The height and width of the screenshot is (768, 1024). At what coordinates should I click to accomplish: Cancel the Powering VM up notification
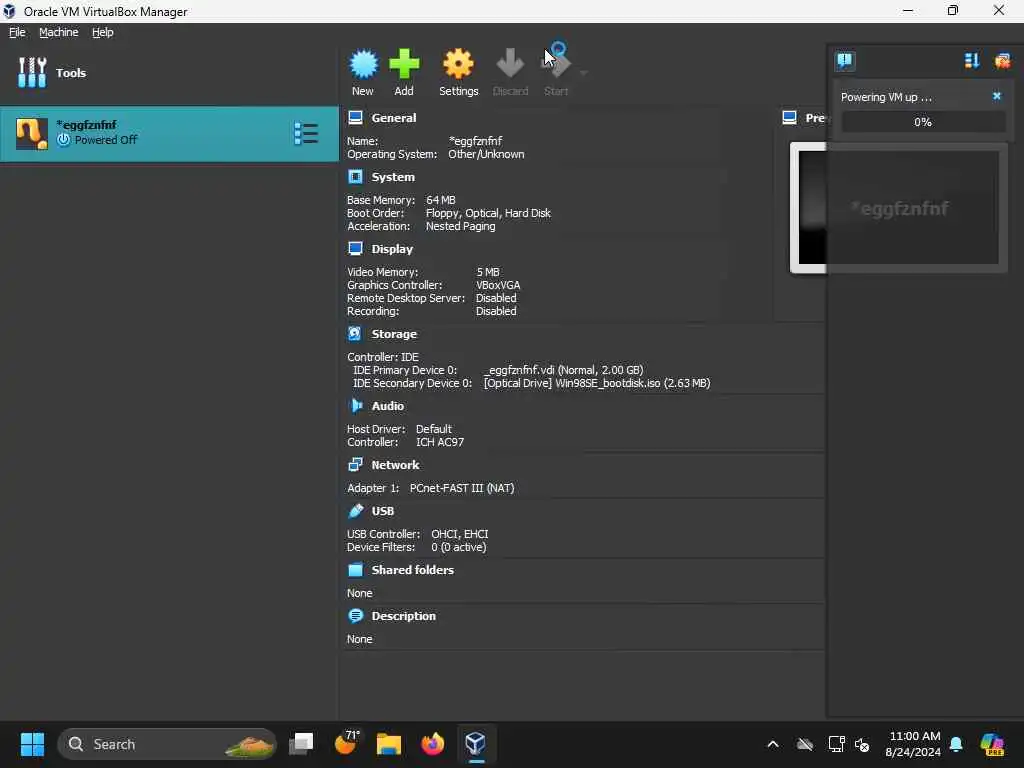997,96
